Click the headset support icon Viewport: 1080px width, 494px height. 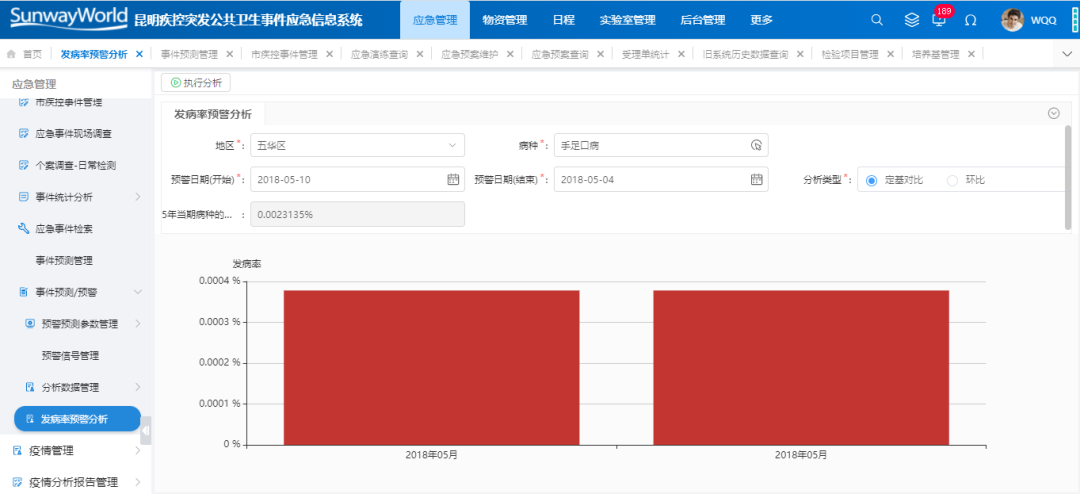point(970,20)
